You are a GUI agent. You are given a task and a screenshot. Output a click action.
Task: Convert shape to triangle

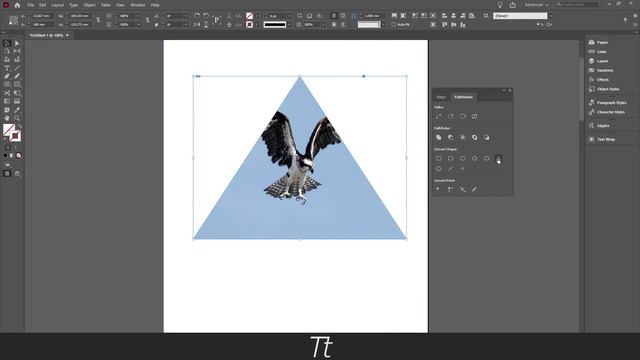tap(498, 158)
